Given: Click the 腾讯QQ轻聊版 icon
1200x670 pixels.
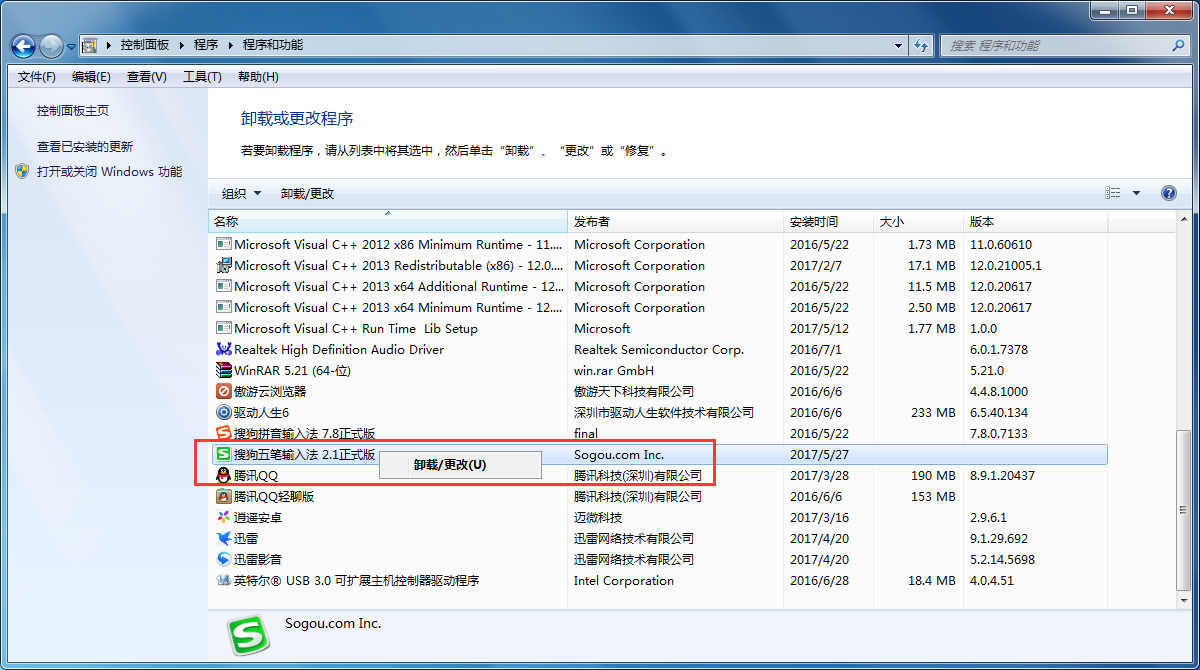Looking at the screenshot, I should 224,496.
